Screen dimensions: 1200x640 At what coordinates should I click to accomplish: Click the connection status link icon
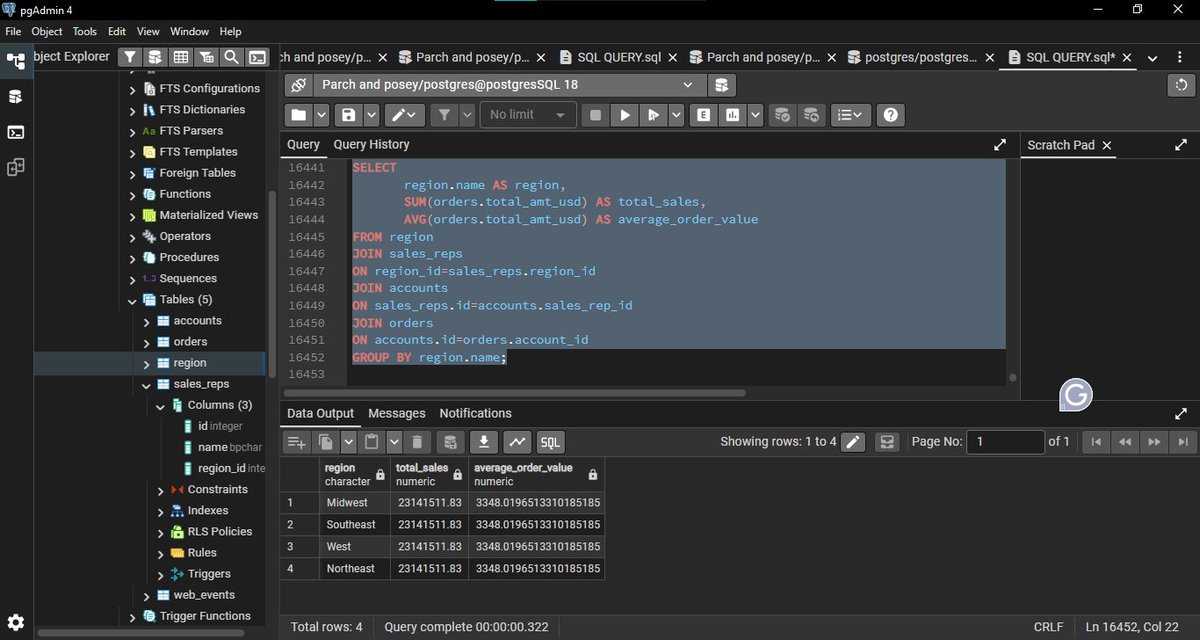tap(298, 85)
